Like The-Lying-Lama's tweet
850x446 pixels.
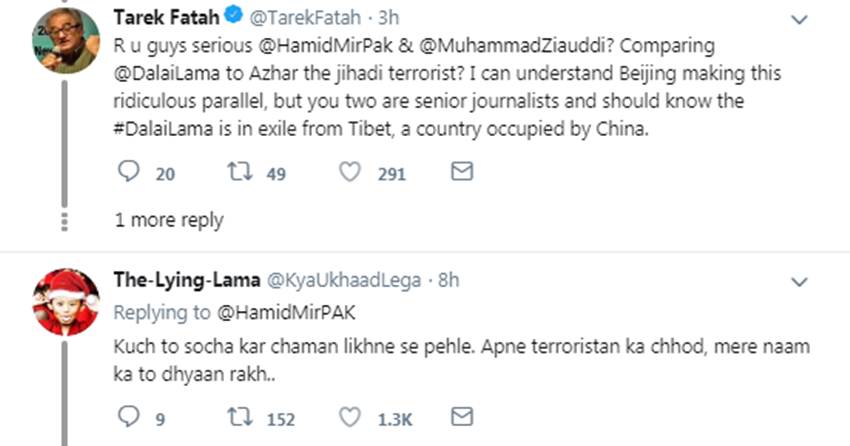pos(349,415)
